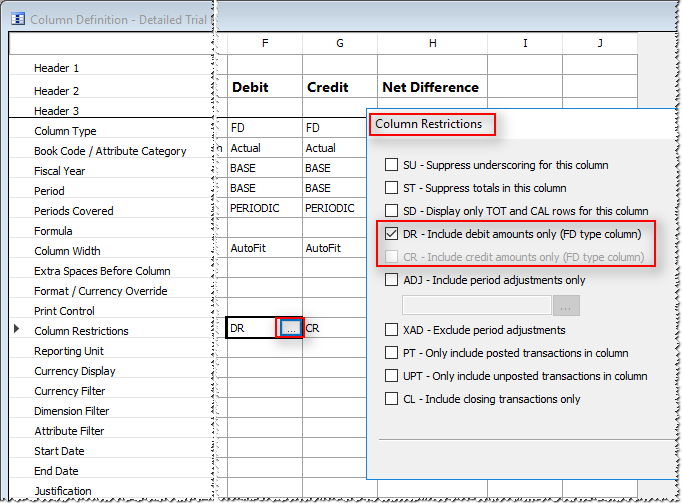Uncheck DR include debit amounts only
This screenshot has height=503, width=682.
[x=393, y=234]
